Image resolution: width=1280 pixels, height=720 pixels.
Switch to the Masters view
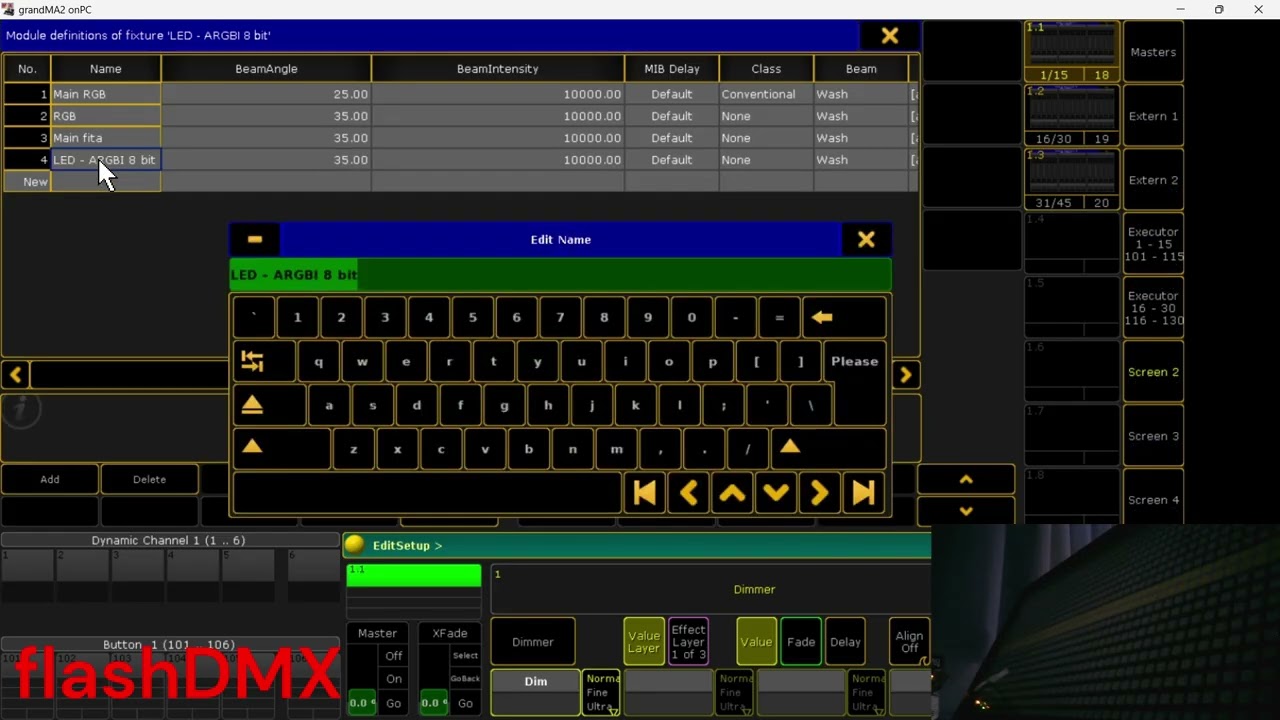(1153, 52)
